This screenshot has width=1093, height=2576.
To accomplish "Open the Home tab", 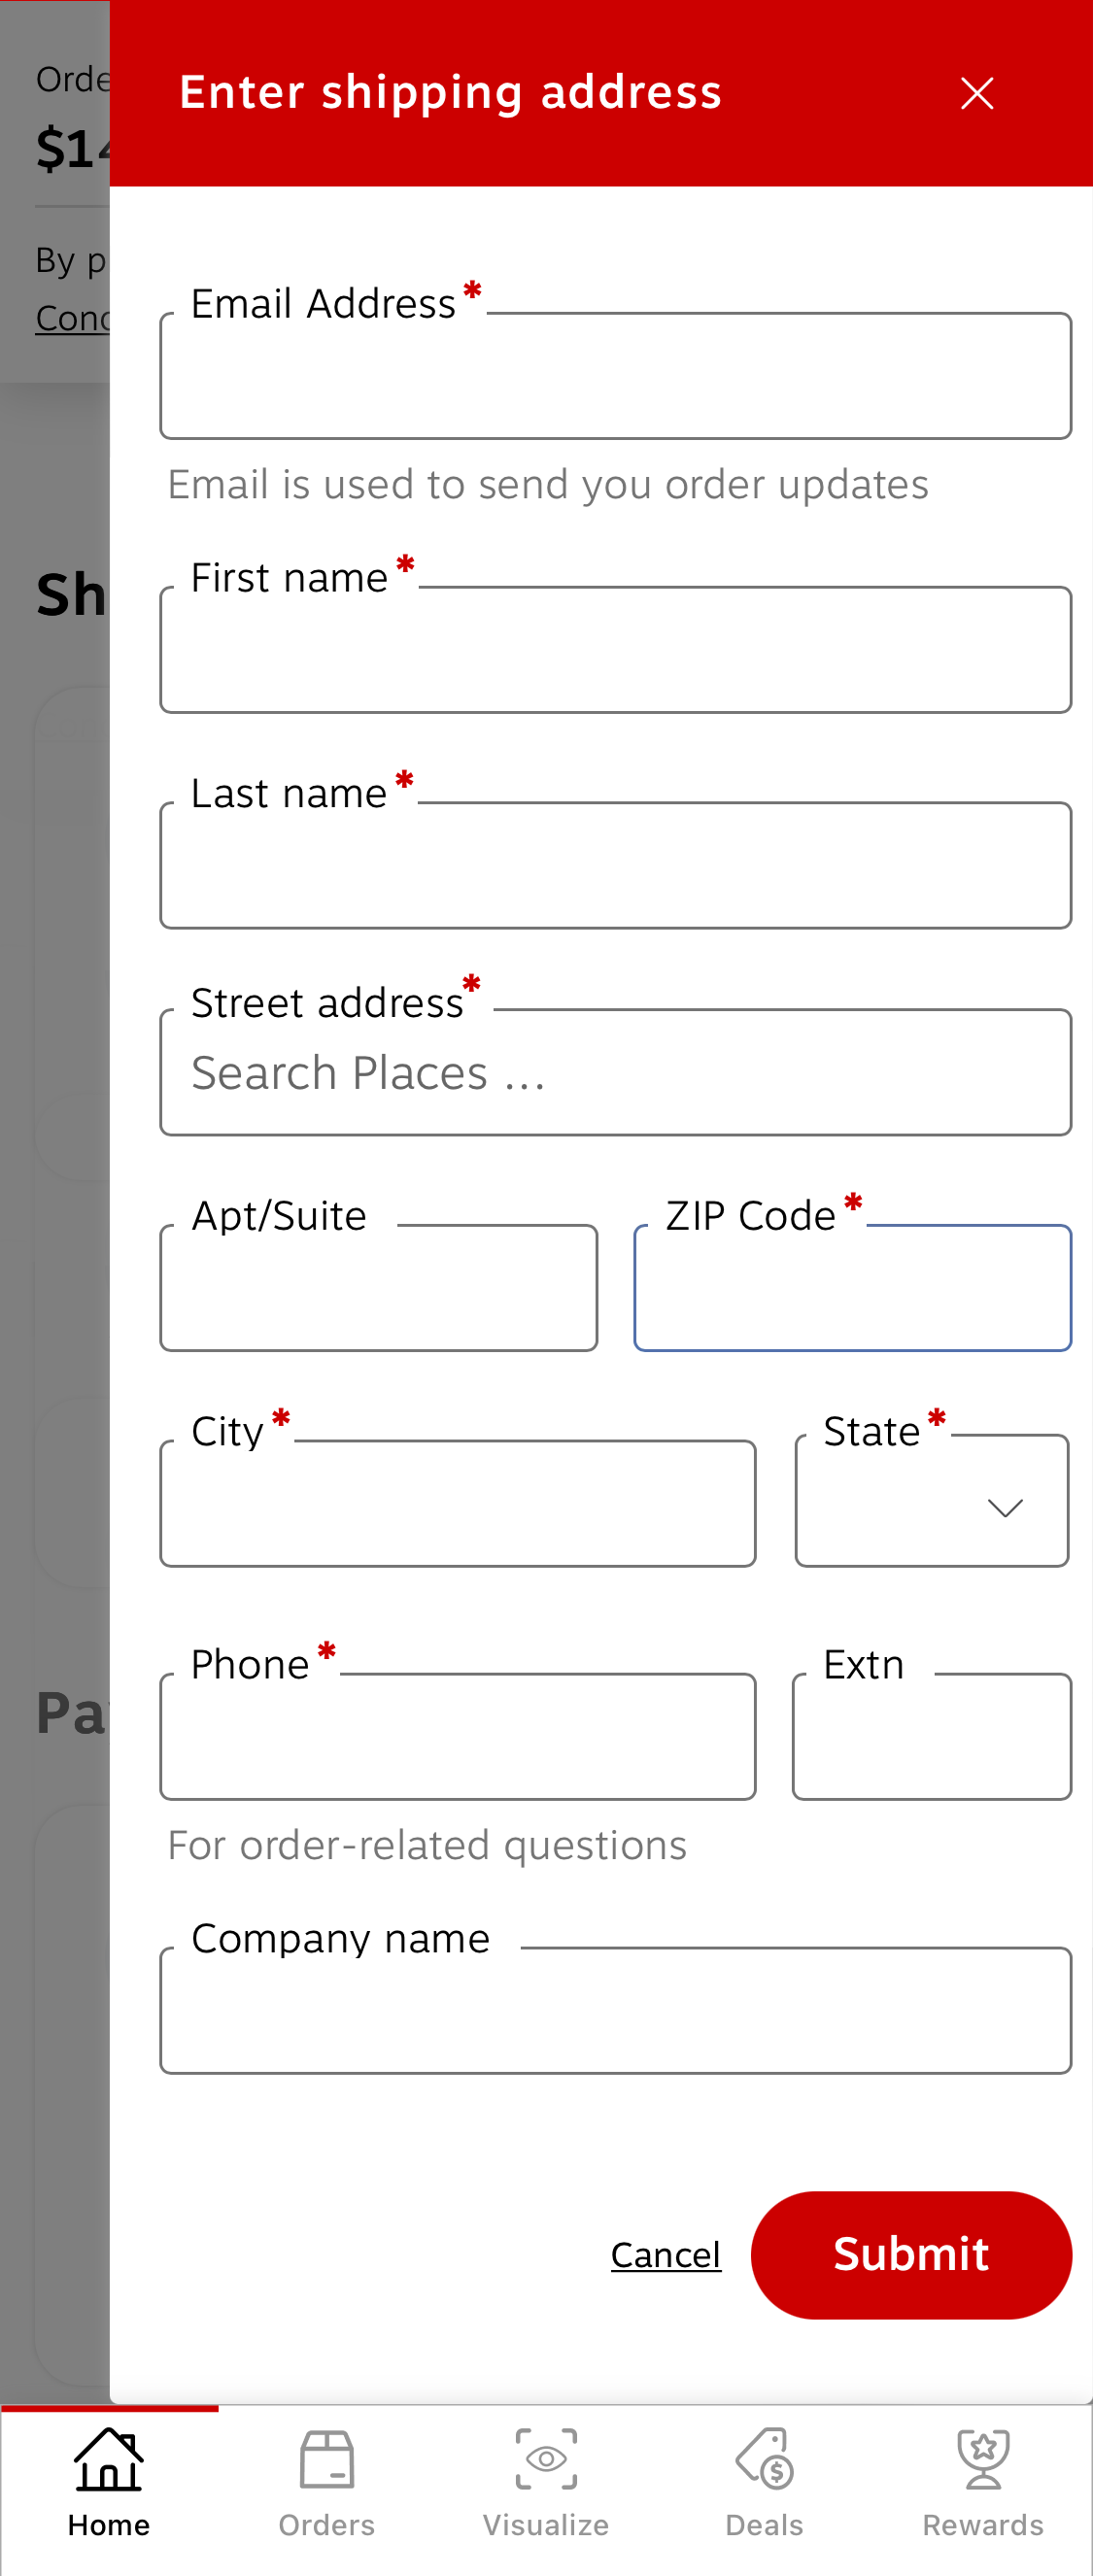I will point(109,2483).
